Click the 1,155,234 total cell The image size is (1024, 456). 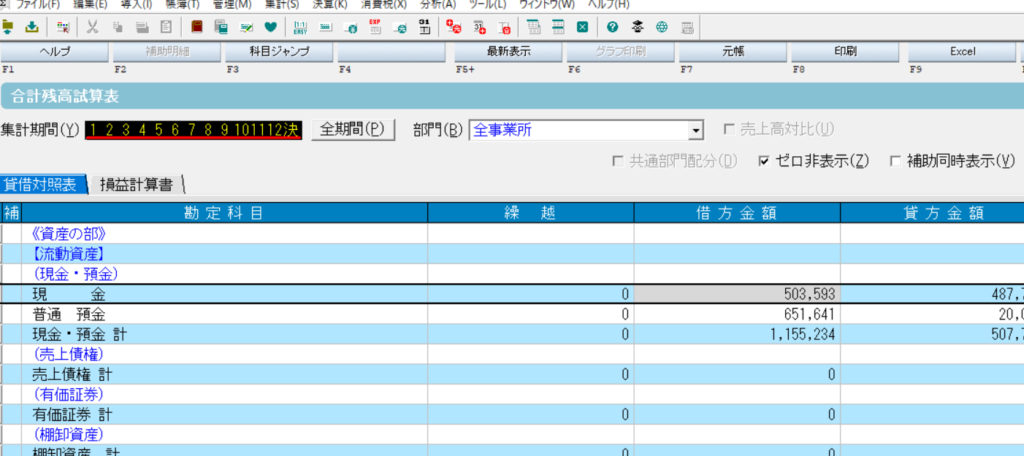737,334
